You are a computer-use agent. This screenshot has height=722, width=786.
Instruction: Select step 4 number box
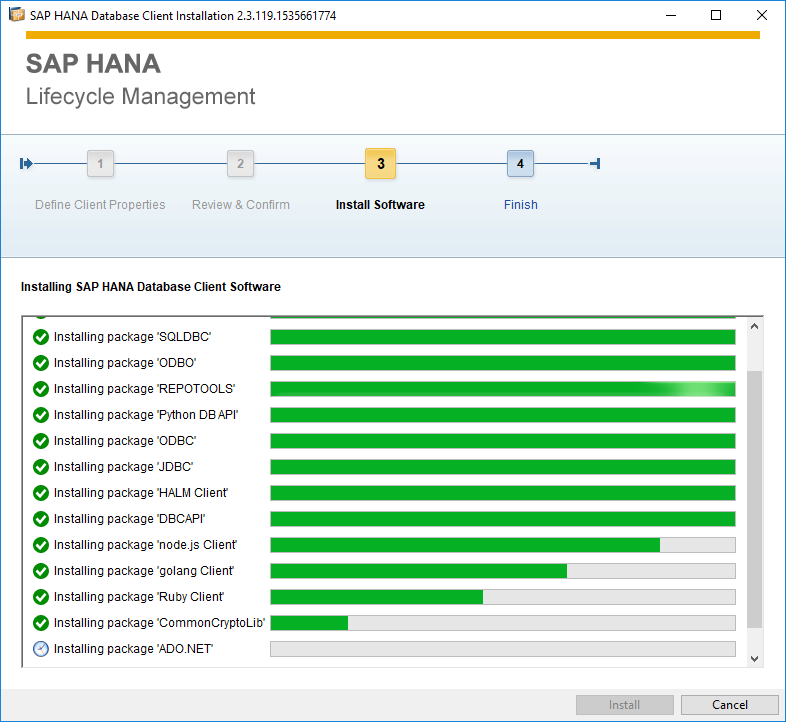click(520, 163)
